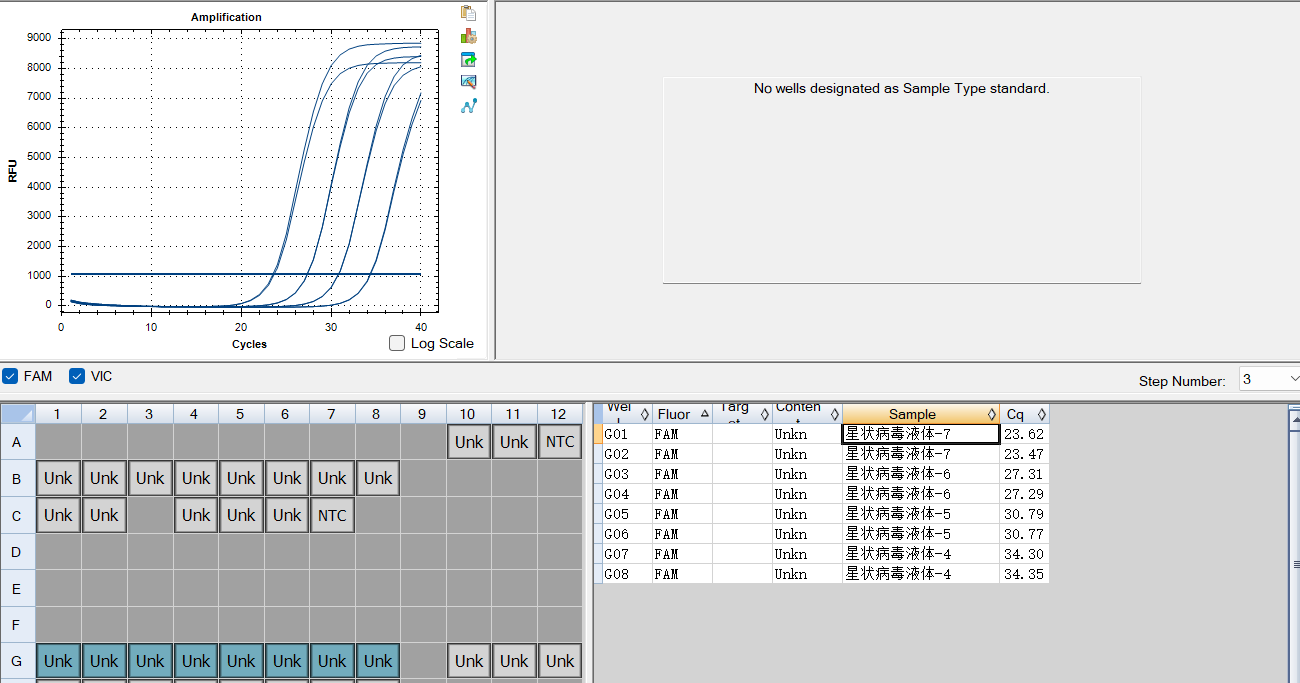Select NTC well A12

click(560, 441)
